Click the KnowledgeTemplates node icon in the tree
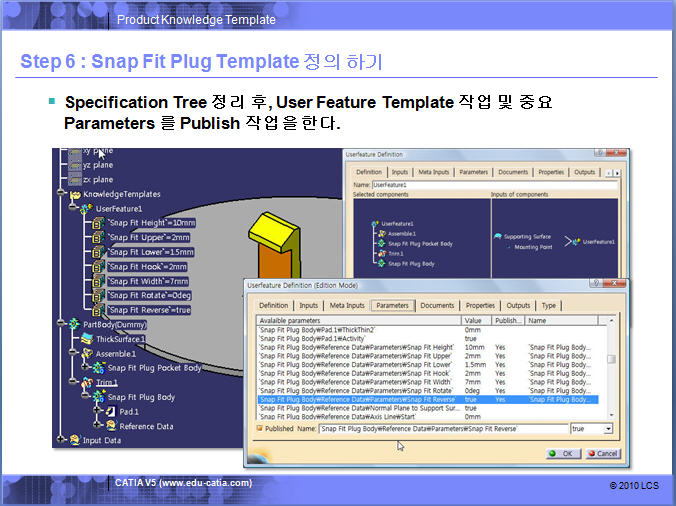Screen dimensions: 676x506 click(x=74, y=194)
